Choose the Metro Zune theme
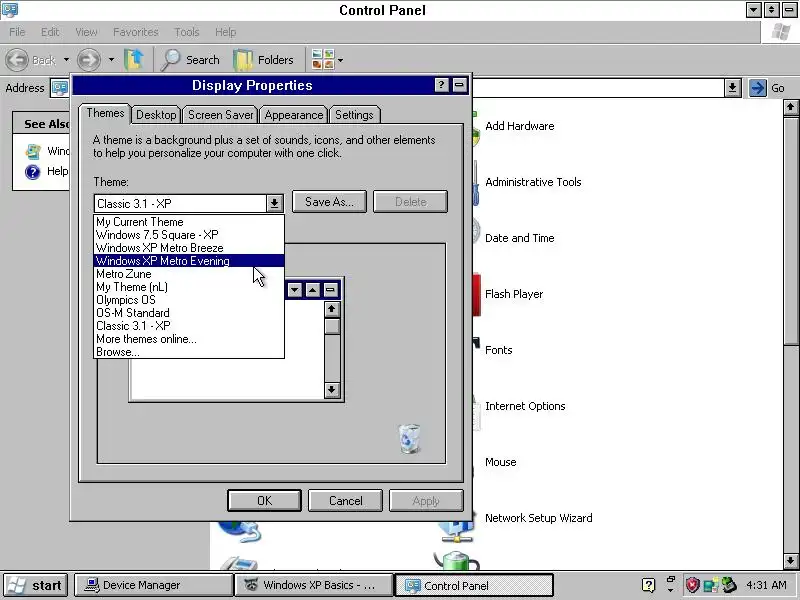Screen dimensions: 800x600 pos(189,274)
